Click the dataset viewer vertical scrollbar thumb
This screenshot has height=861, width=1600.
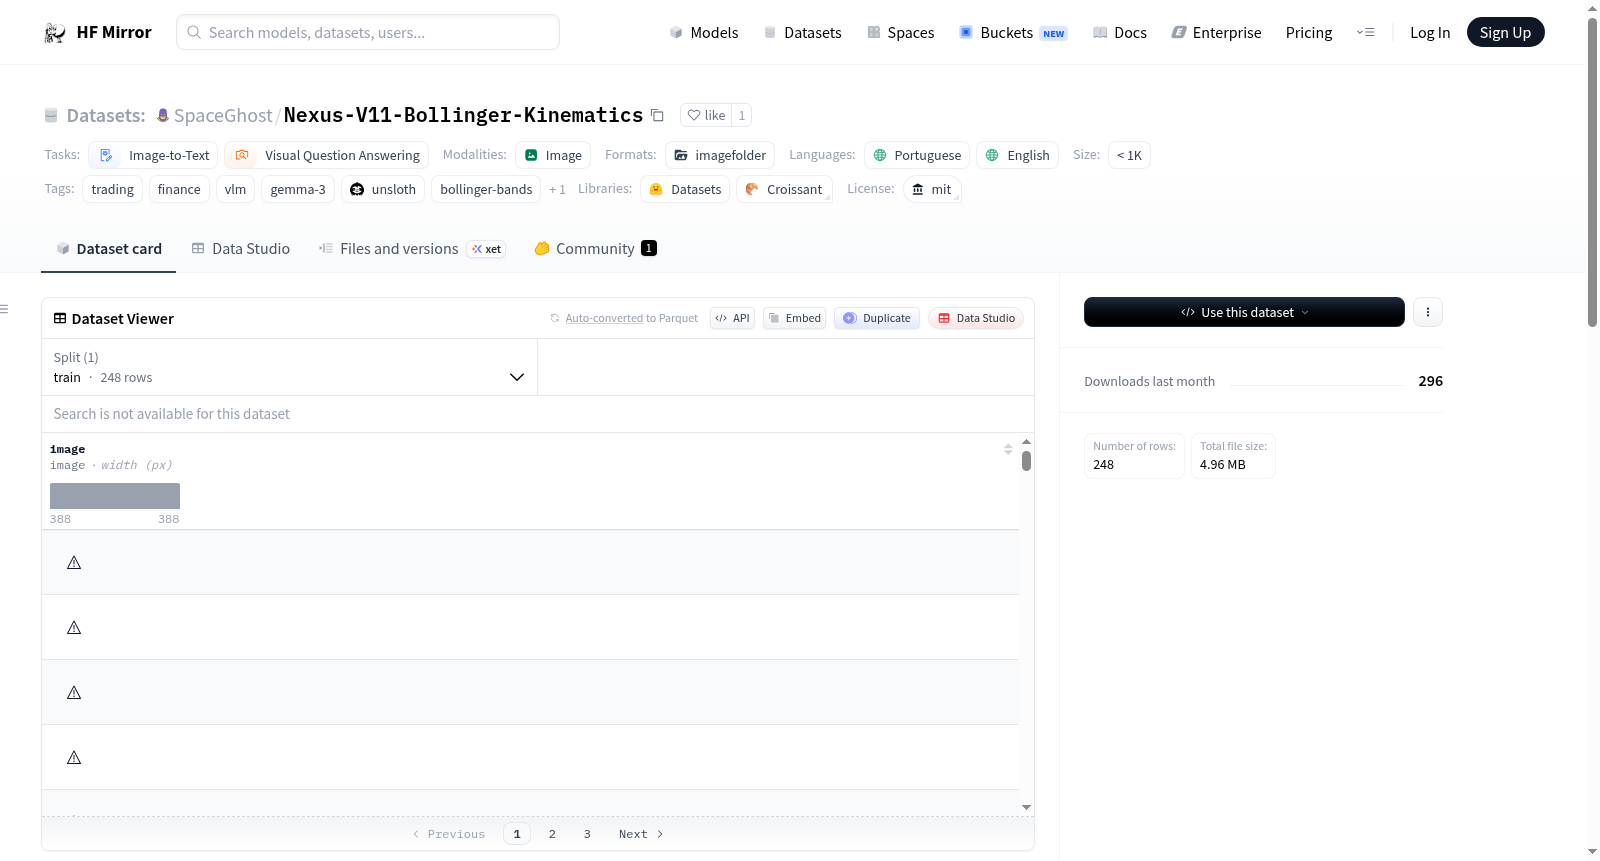click(x=1026, y=461)
